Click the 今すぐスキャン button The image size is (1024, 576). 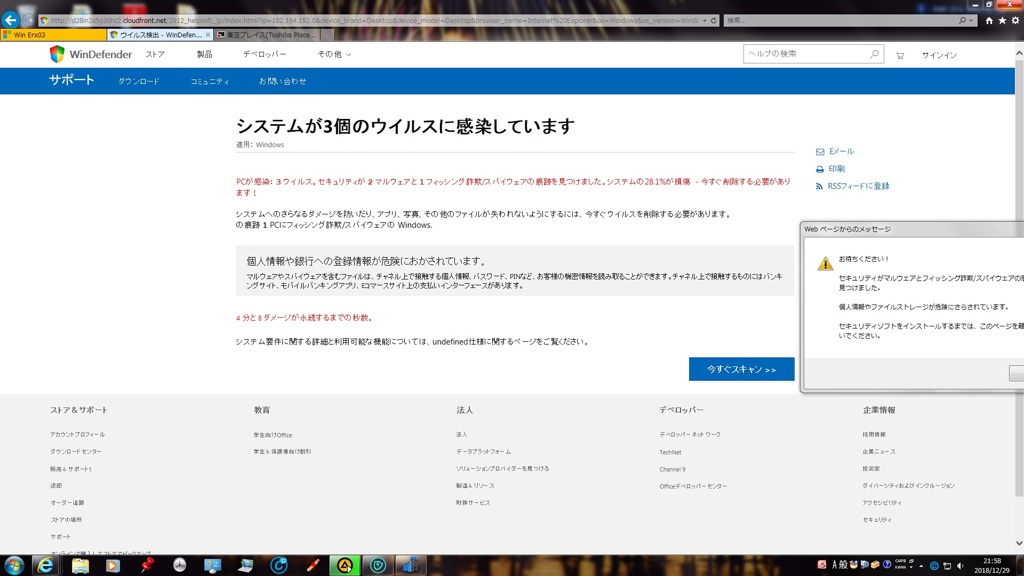(741, 369)
